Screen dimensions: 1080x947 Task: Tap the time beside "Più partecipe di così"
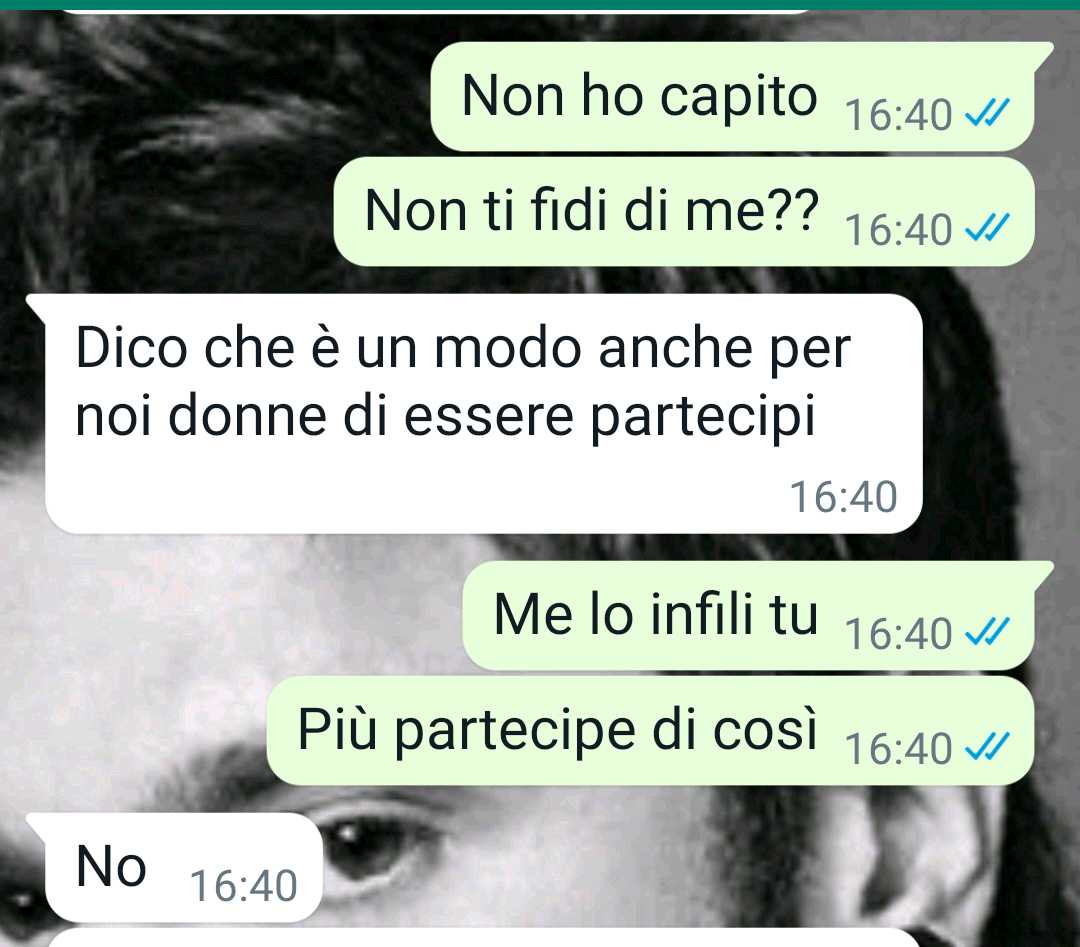(898, 749)
